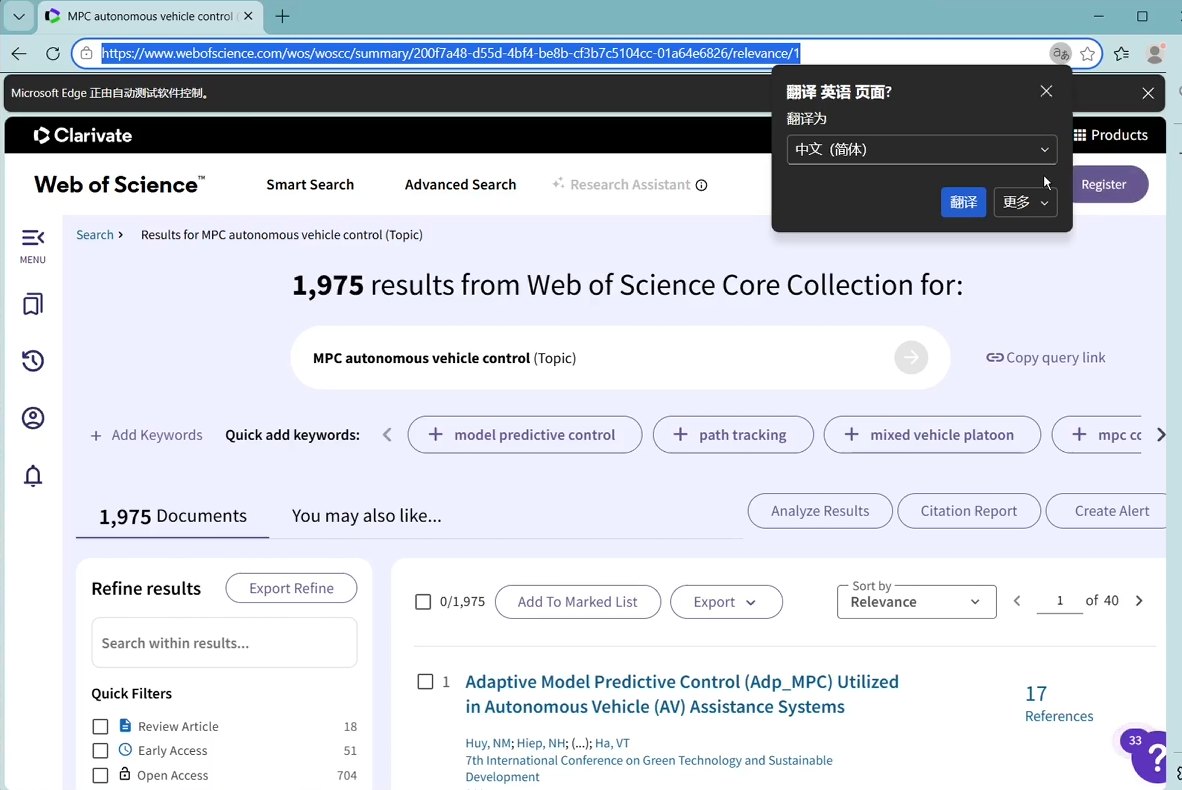View site information lock icon
Viewport: 1182px width, 790px height.
tap(87, 54)
